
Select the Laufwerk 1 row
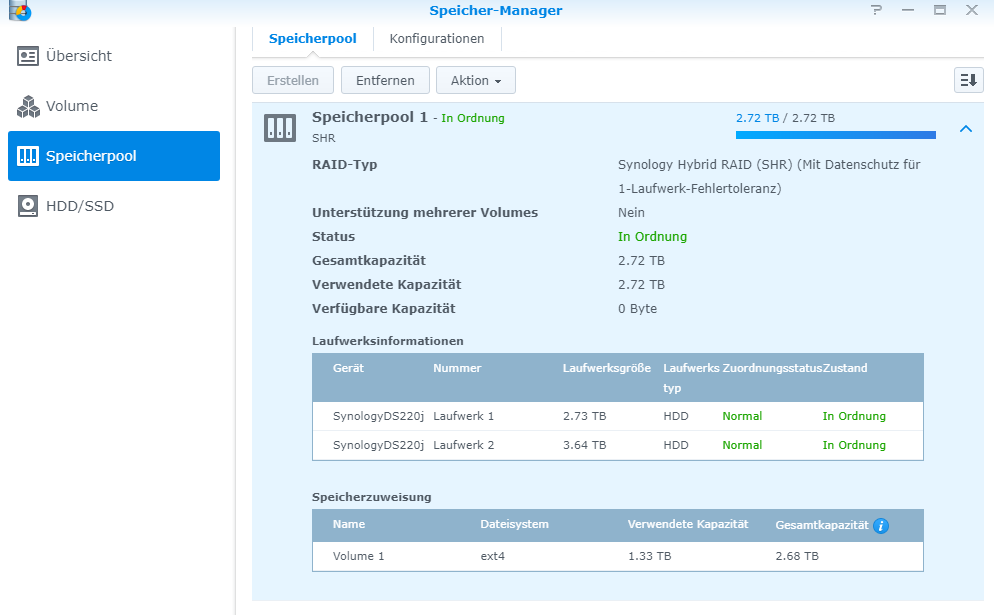(x=617, y=417)
